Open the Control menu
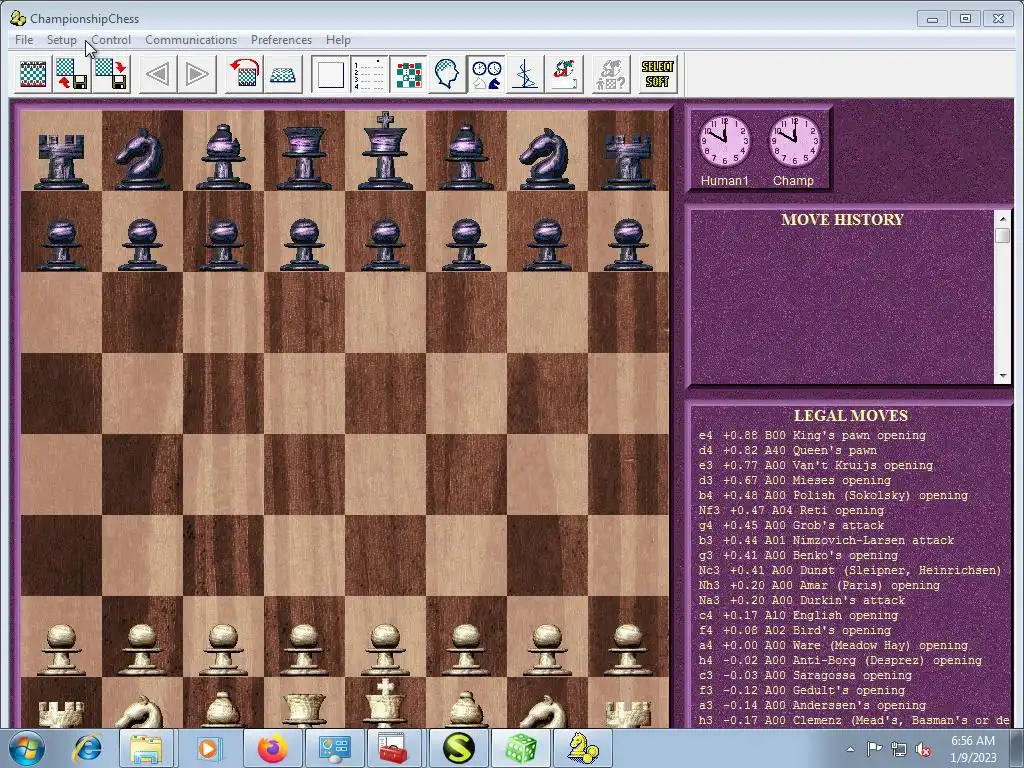This screenshot has width=1024, height=768. point(111,40)
